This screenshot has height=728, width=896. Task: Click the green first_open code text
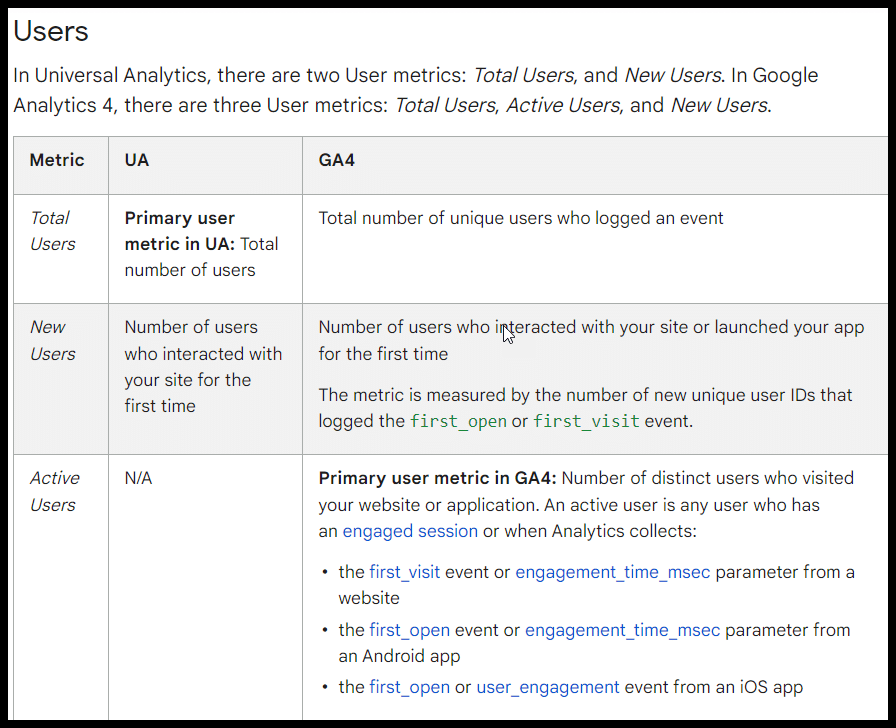tap(458, 421)
